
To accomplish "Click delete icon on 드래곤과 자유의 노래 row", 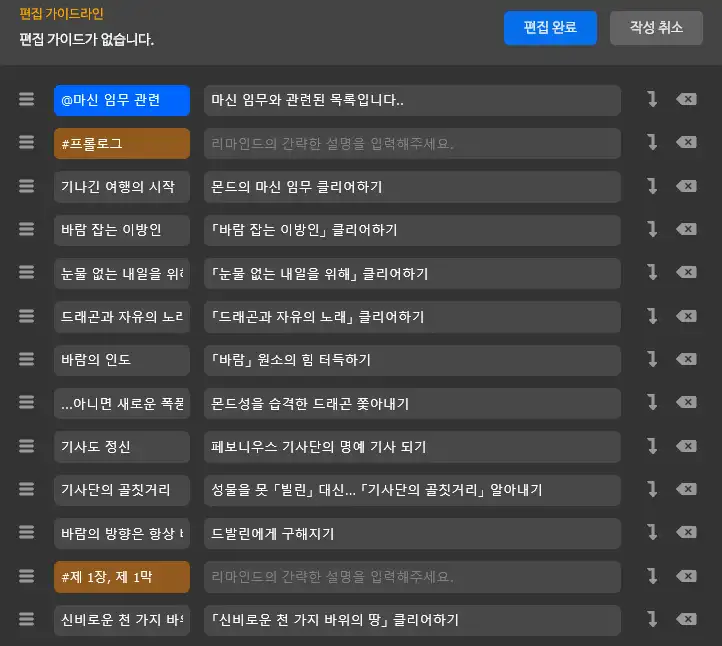I will click(686, 316).
